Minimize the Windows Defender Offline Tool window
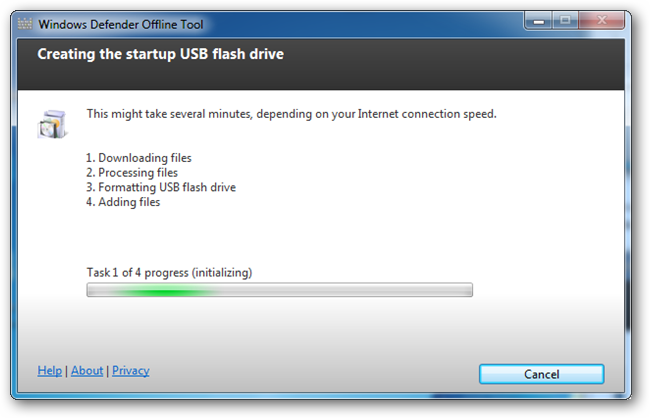This screenshot has height=418, width=650. [538, 20]
